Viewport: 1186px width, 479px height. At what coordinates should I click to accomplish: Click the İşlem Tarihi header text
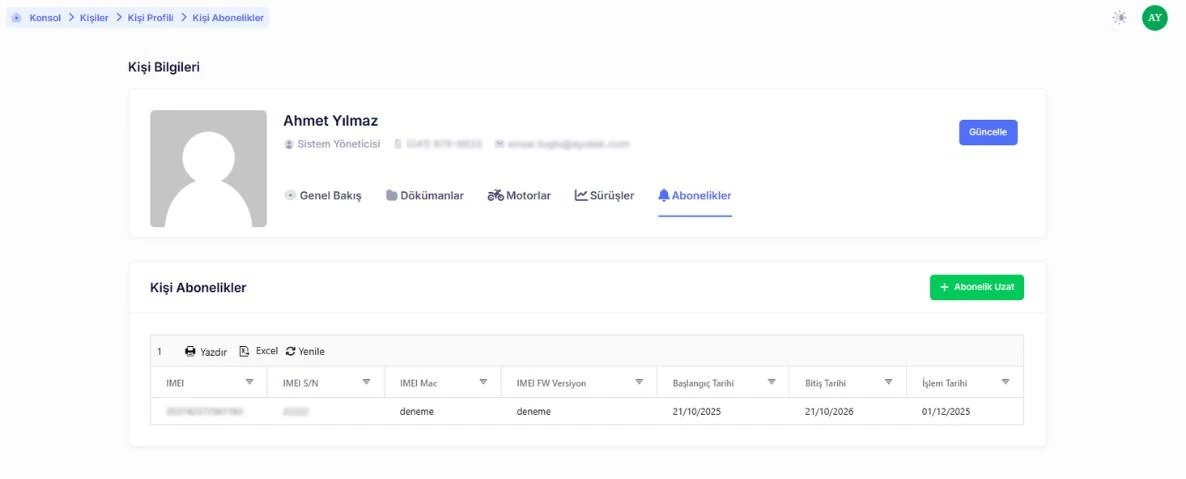(x=944, y=383)
